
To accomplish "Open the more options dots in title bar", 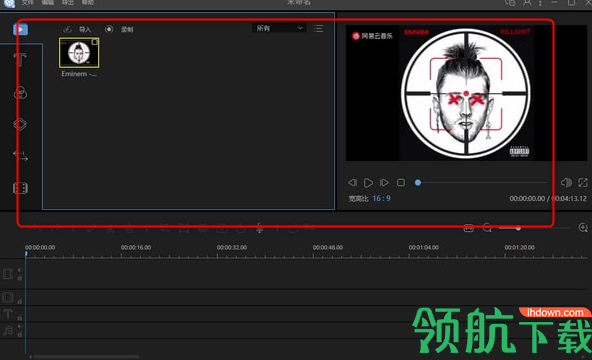I will [x=540, y=3].
